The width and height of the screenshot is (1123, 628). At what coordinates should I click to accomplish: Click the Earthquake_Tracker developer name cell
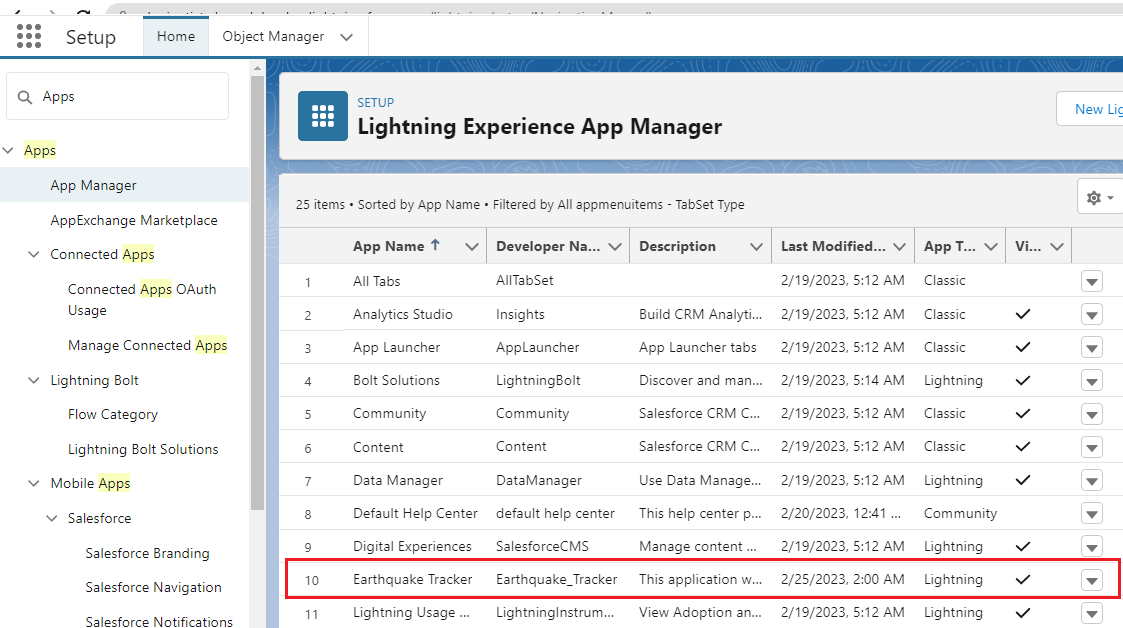point(556,579)
